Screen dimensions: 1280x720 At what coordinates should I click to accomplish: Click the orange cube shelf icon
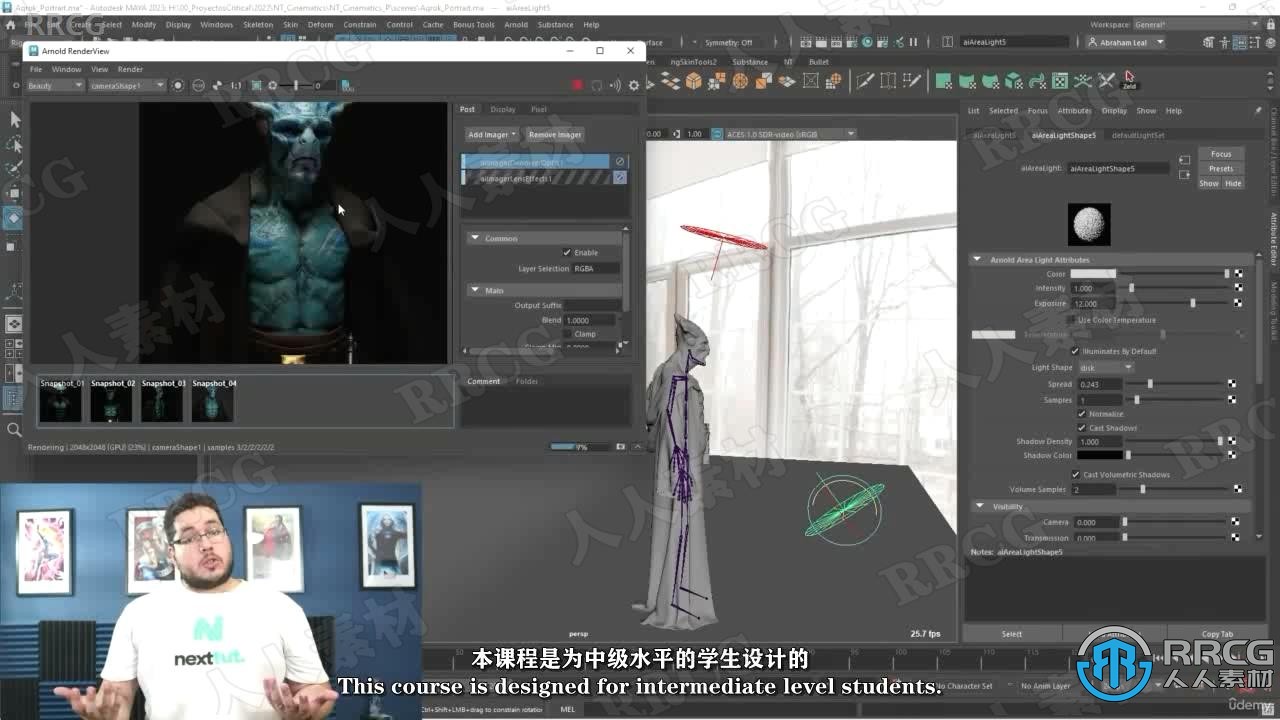pyautogui.click(x=693, y=81)
